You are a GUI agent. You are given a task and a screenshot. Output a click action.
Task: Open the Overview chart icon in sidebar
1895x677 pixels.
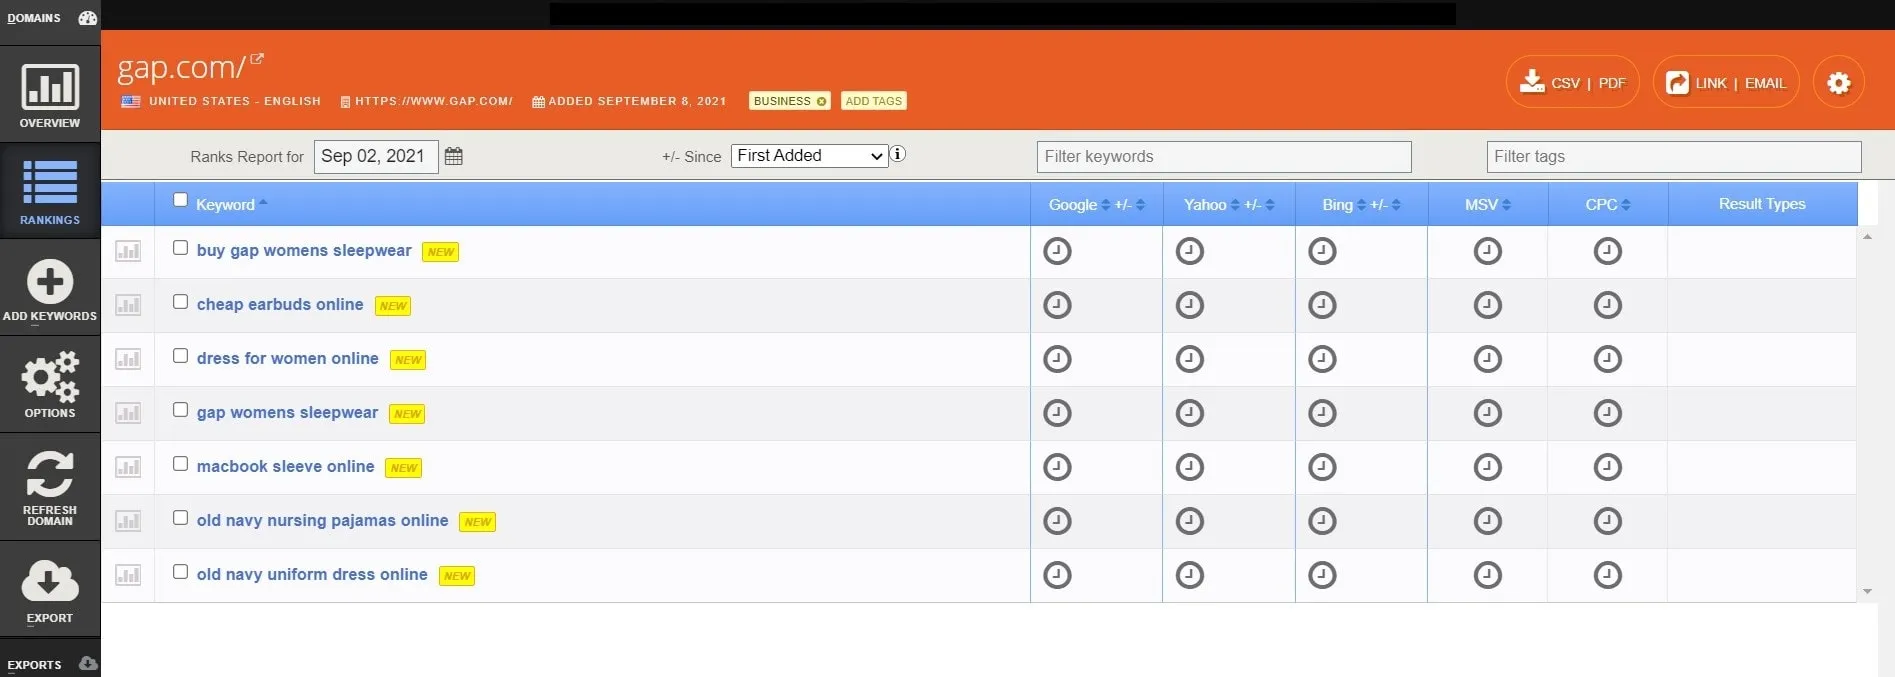coord(50,88)
